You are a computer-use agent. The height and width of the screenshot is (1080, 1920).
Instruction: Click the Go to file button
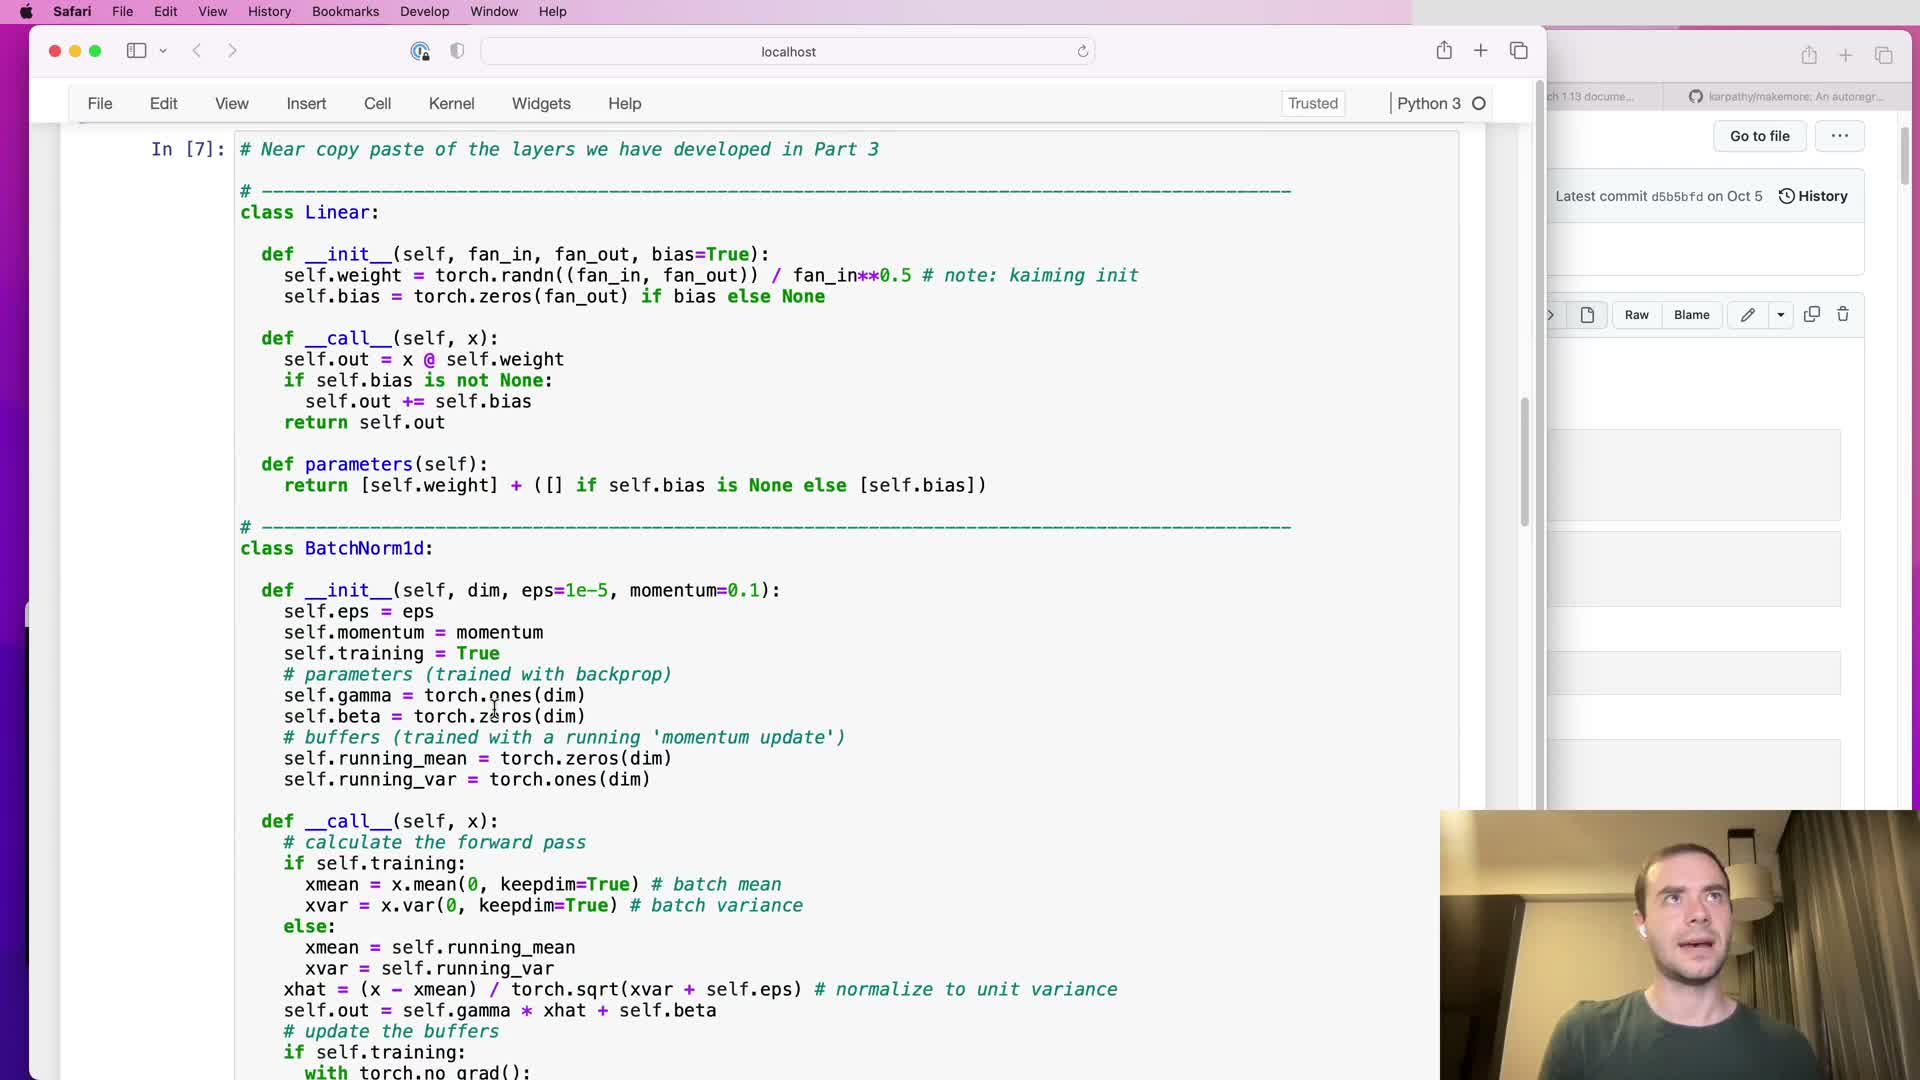1760,136
